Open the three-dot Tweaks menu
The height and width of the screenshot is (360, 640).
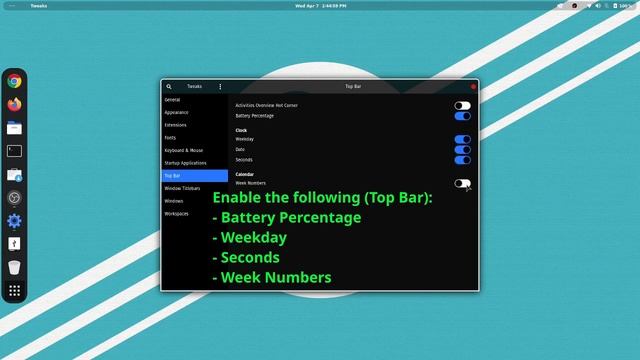click(220, 87)
